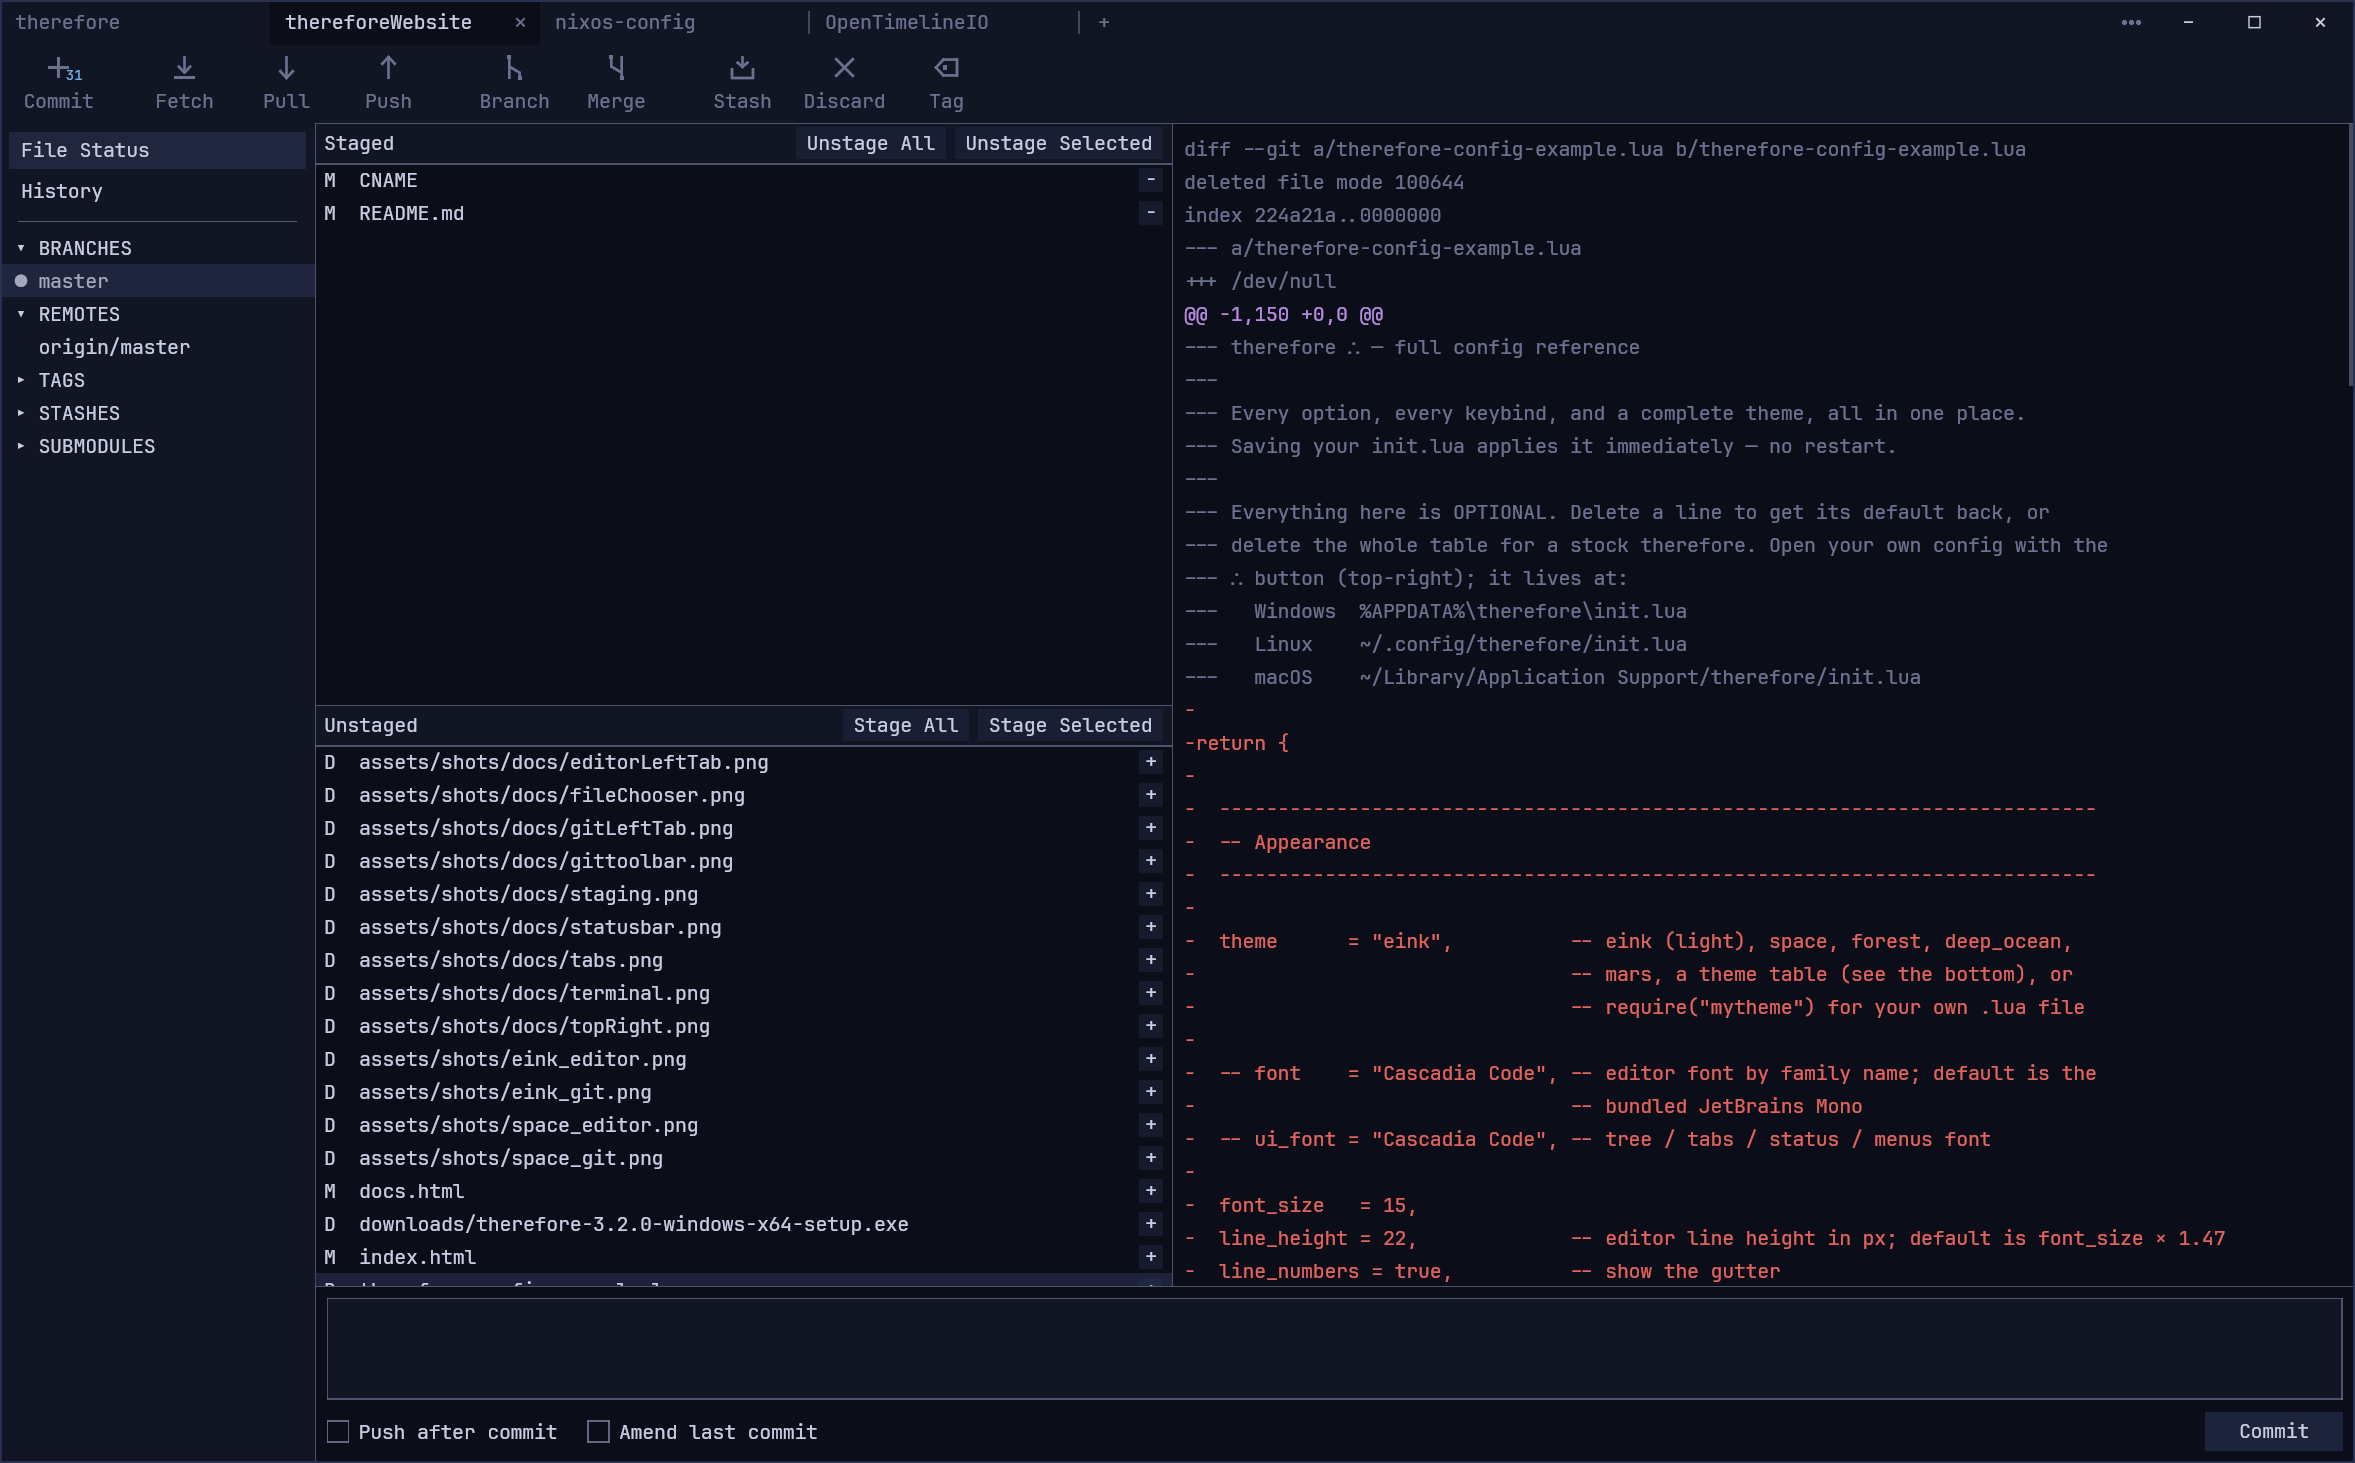Stage eink_editor.png with its plus icon
The width and height of the screenshot is (2355, 1463).
[1151, 1059]
